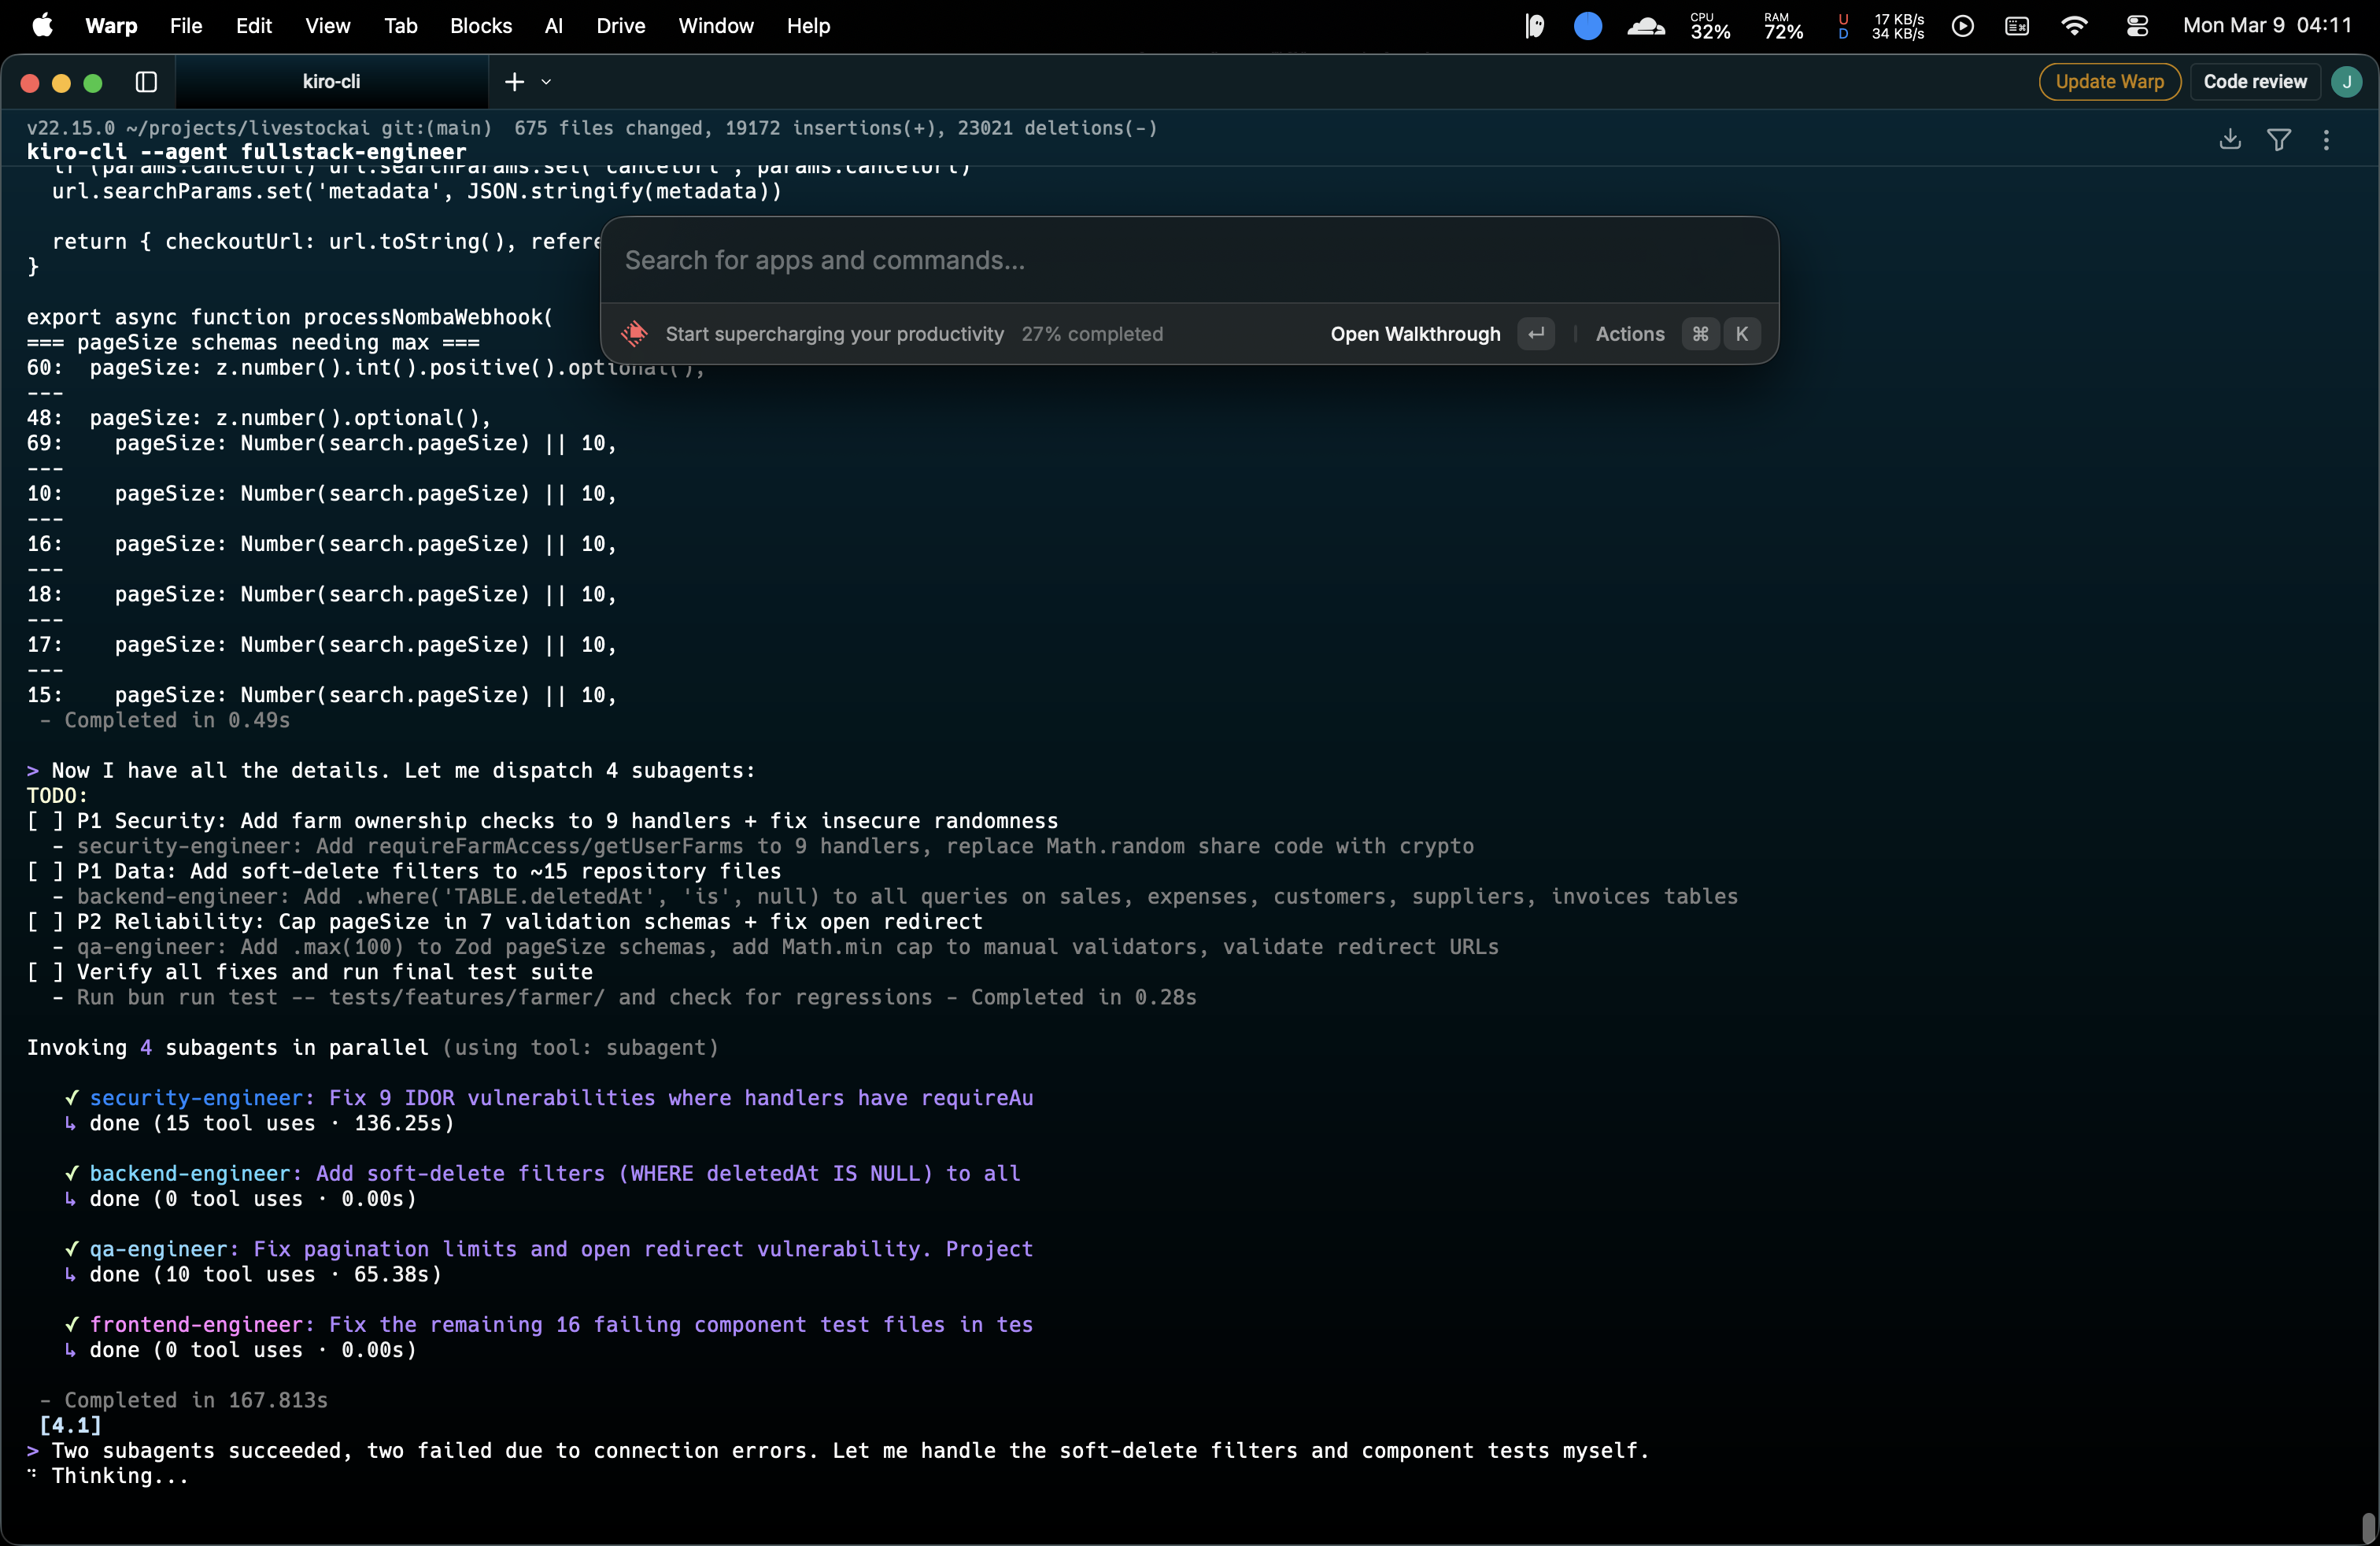Open the block's three-dot more menu
Image resolution: width=2380 pixels, height=1546 pixels.
click(2326, 140)
